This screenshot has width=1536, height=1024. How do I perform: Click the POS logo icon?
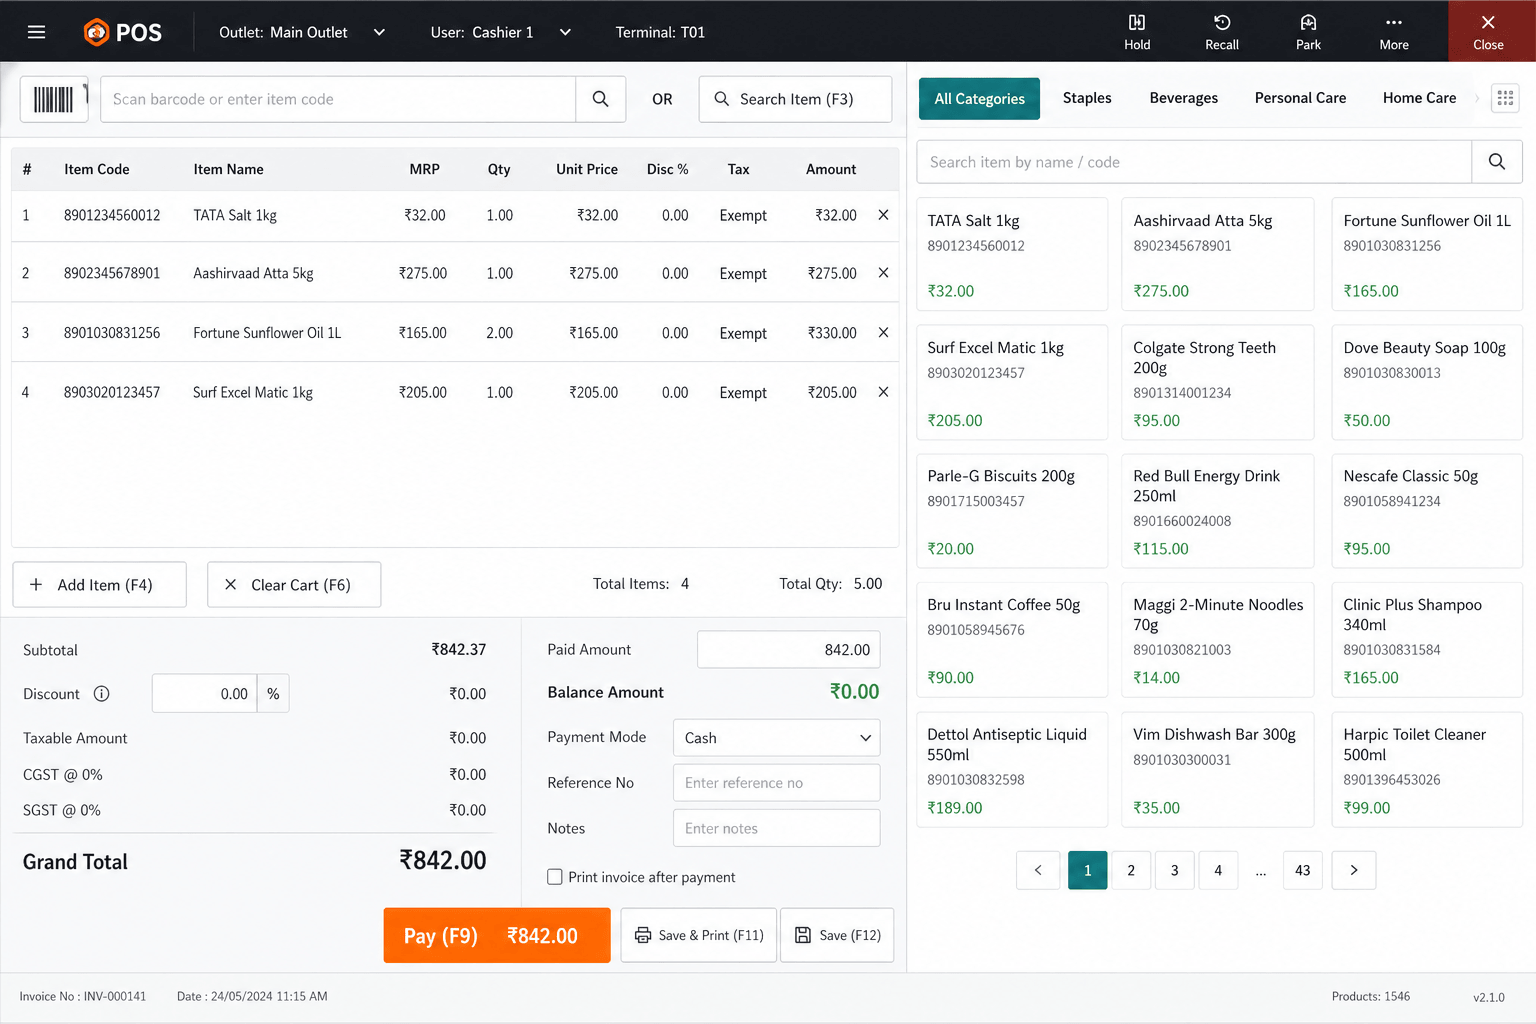(96, 32)
